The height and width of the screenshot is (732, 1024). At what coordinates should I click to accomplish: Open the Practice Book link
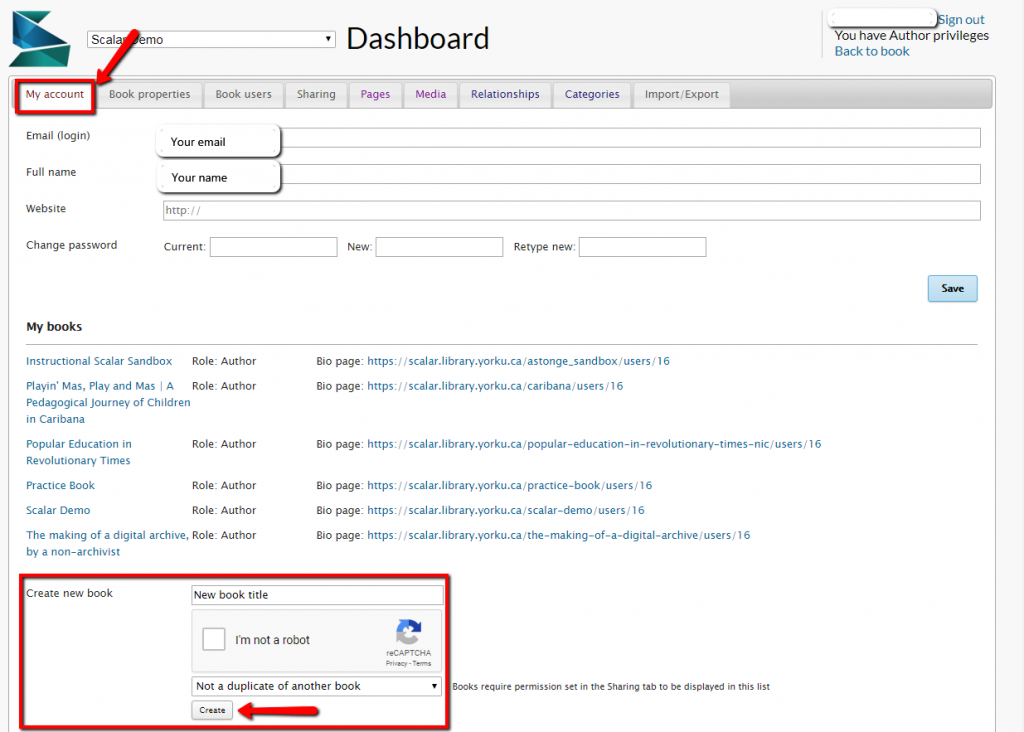(60, 485)
